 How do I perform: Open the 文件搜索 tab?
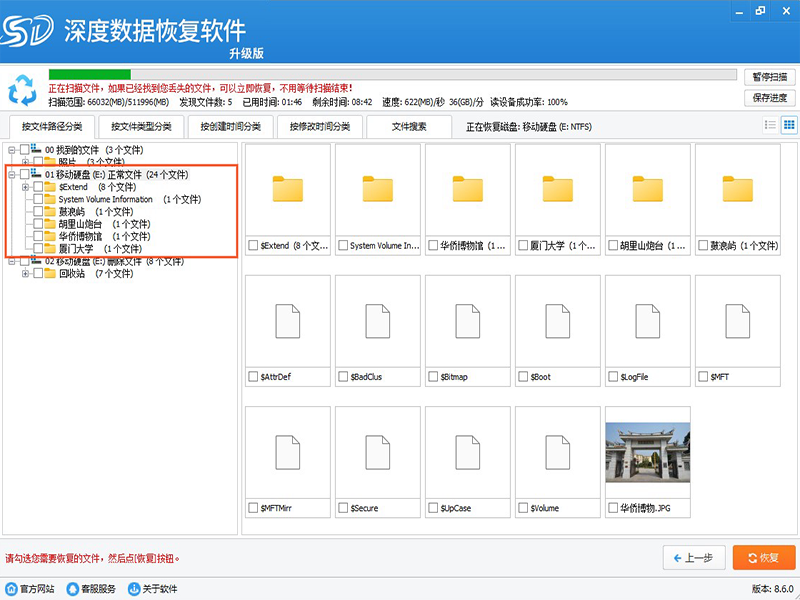408,127
